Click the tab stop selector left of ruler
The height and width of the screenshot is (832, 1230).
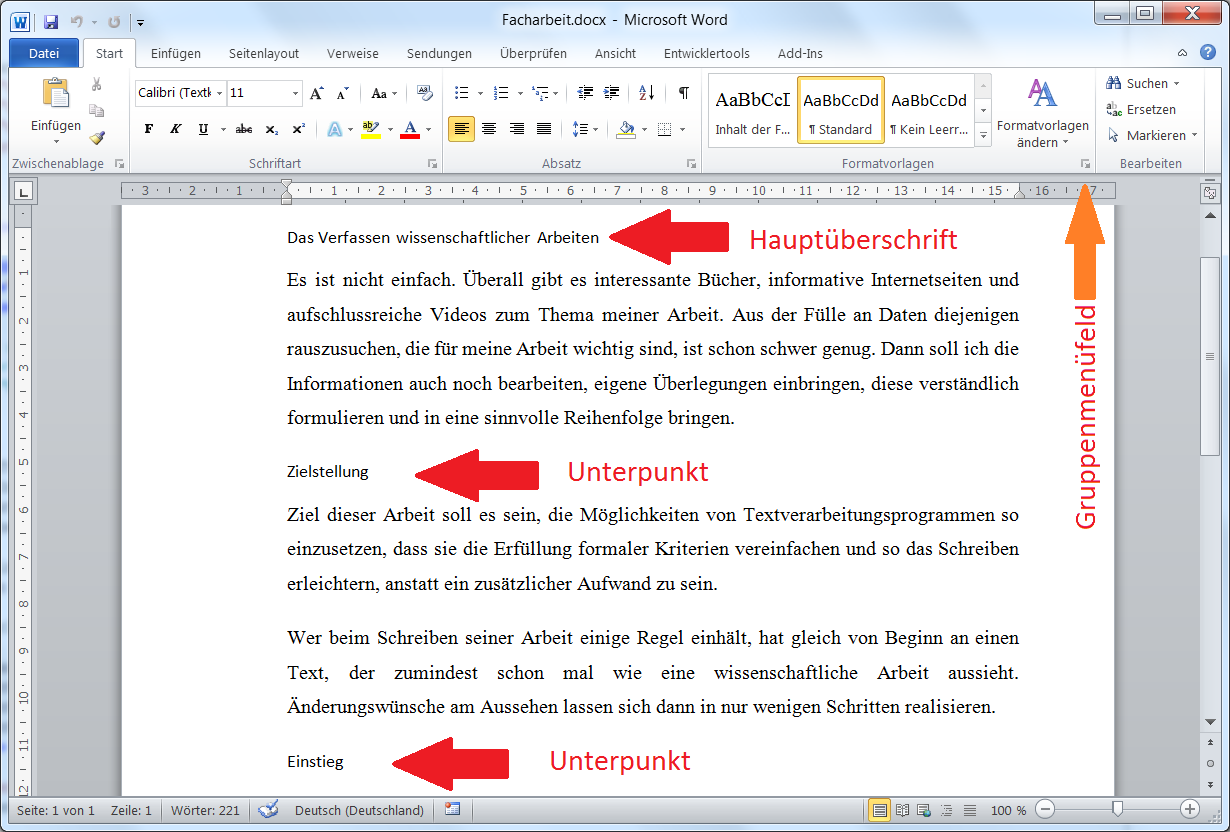click(x=25, y=191)
